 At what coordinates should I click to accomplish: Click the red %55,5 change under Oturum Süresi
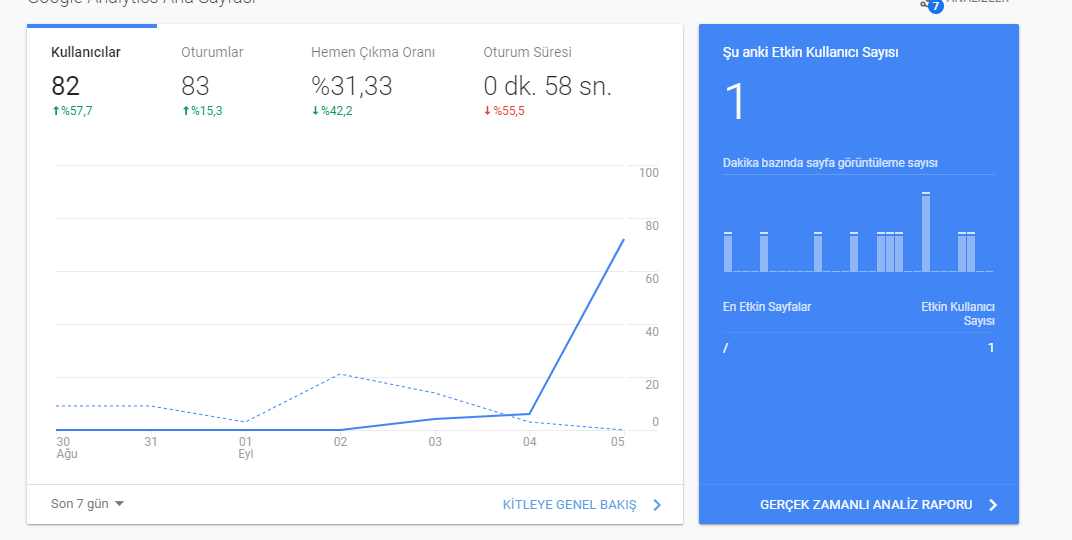pyautogui.click(x=504, y=111)
